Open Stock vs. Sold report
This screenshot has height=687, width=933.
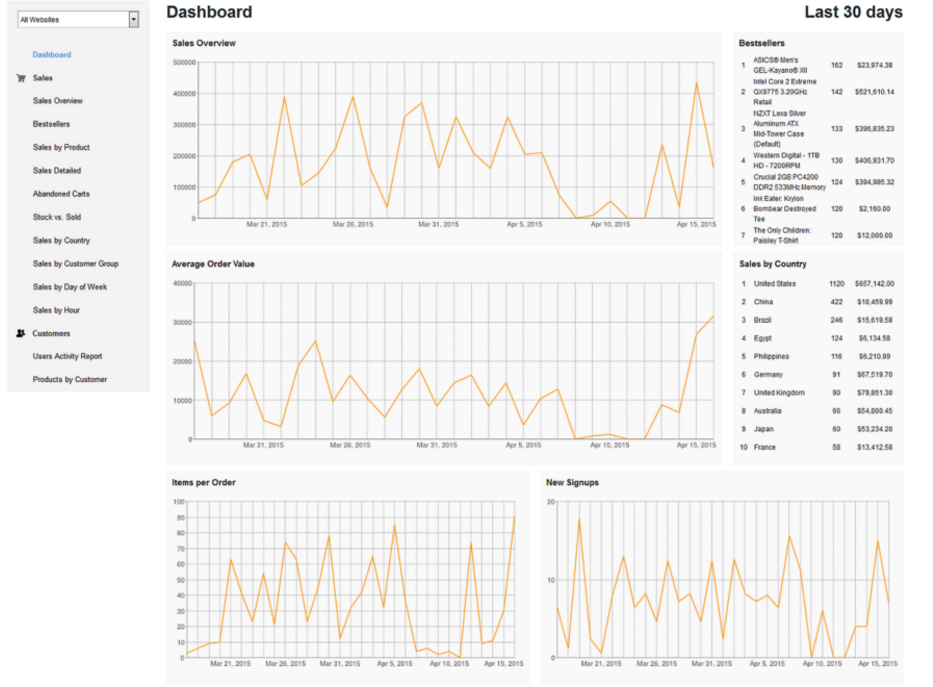(x=57, y=217)
